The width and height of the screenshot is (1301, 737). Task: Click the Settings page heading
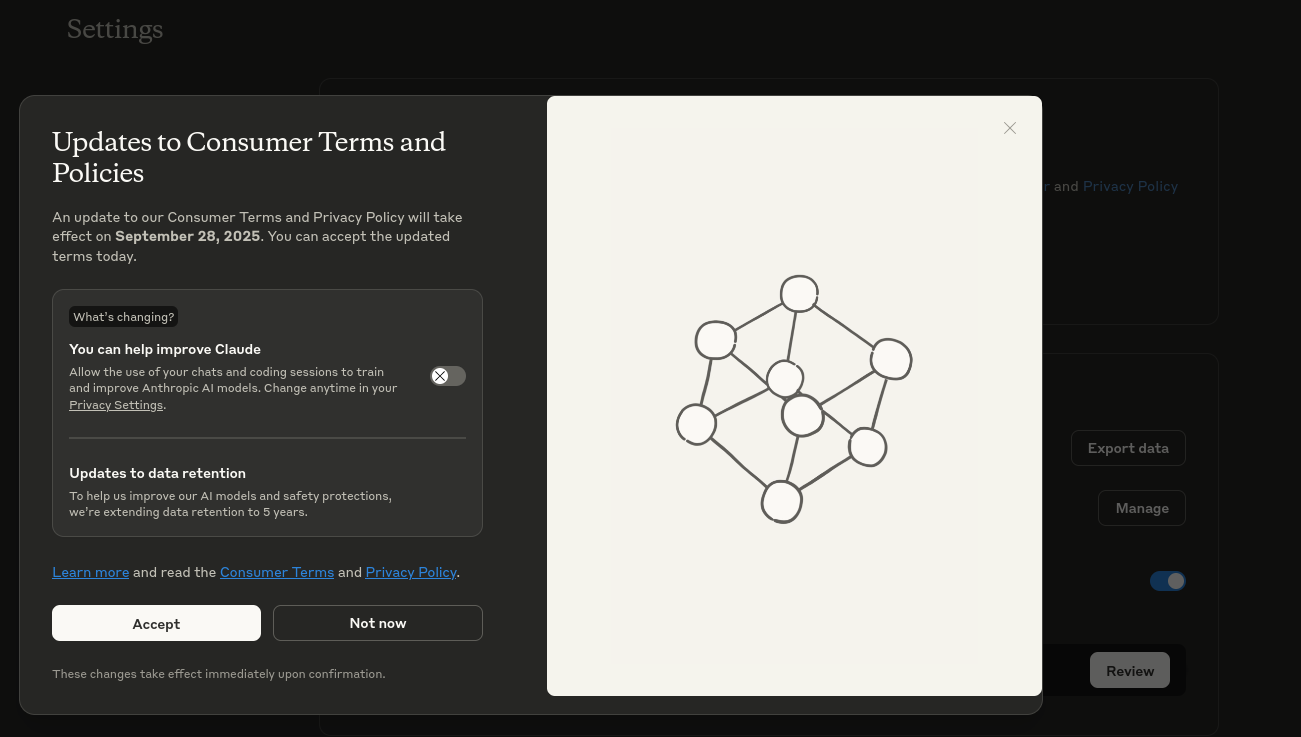pyautogui.click(x=115, y=30)
